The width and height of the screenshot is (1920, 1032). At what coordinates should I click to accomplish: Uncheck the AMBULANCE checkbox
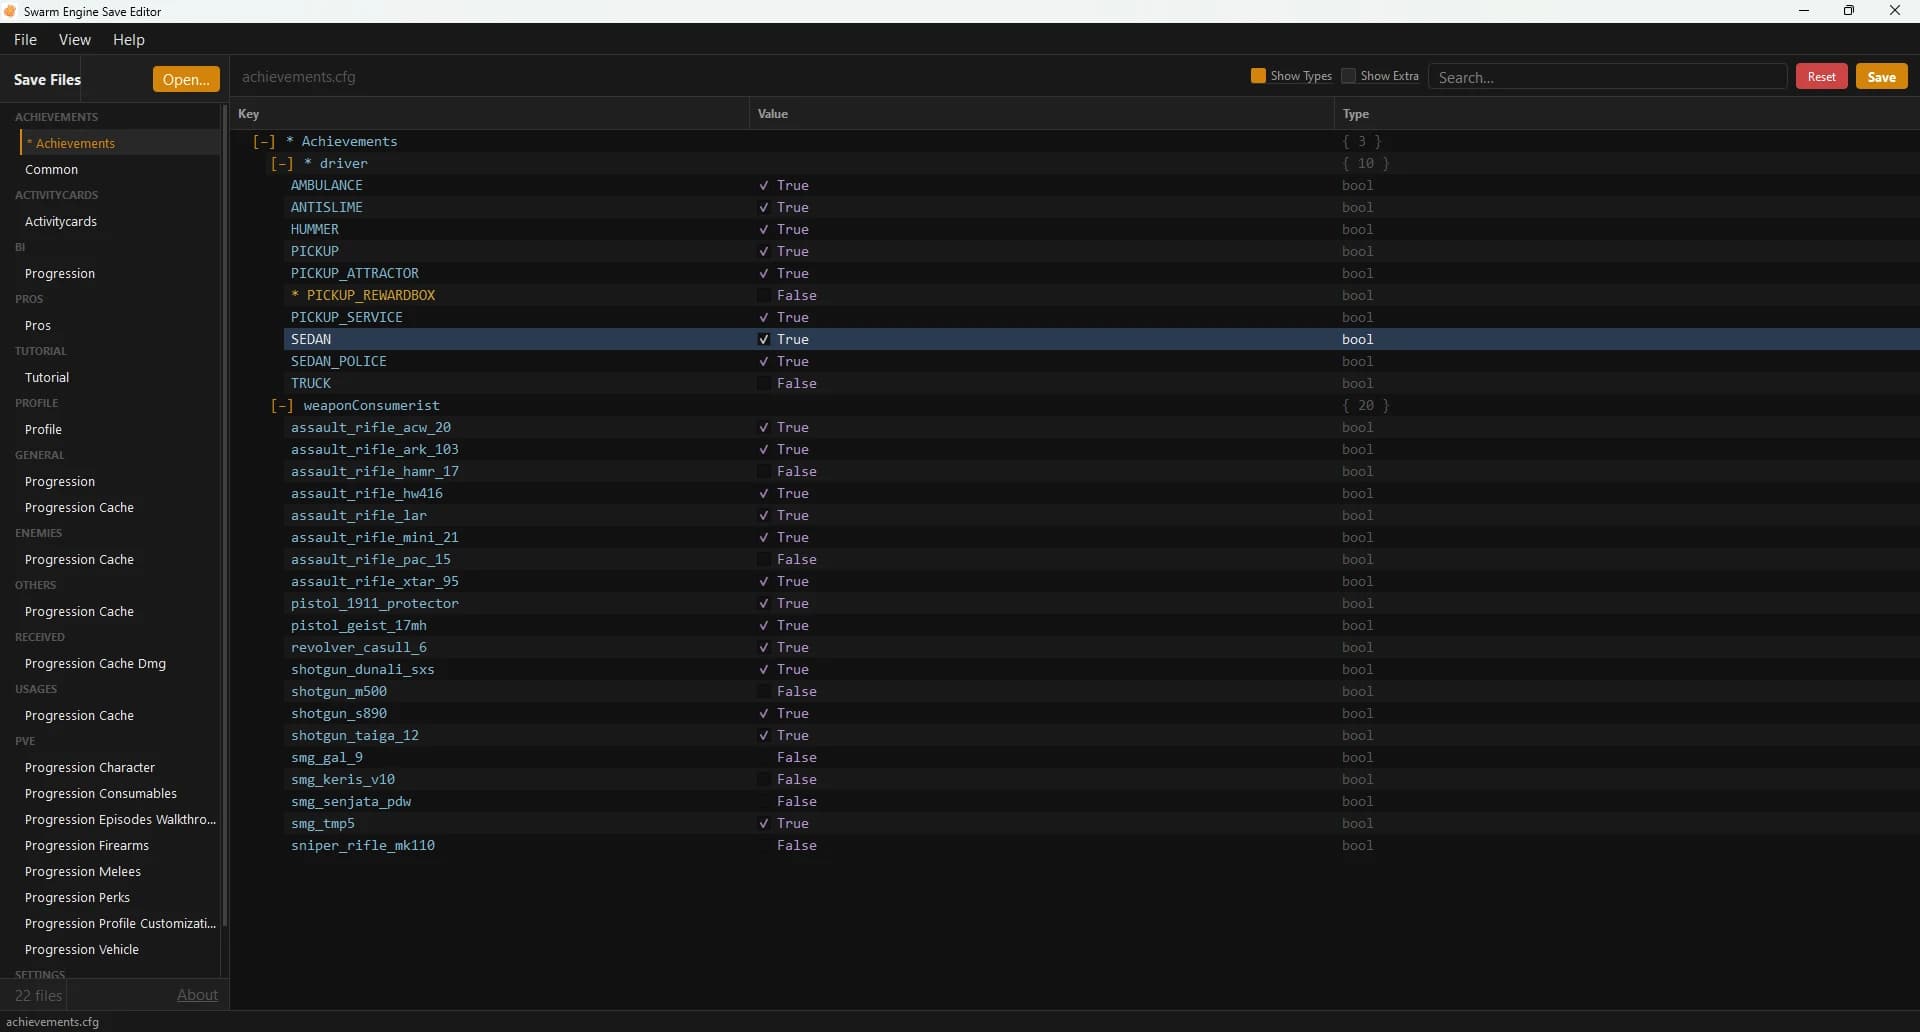click(x=763, y=185)
